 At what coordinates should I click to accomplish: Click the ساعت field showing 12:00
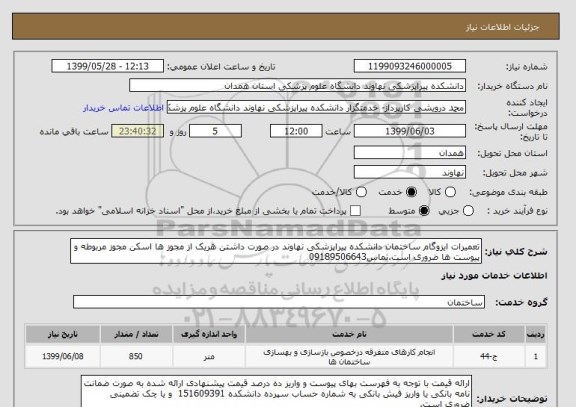click(x=296, y=131)
